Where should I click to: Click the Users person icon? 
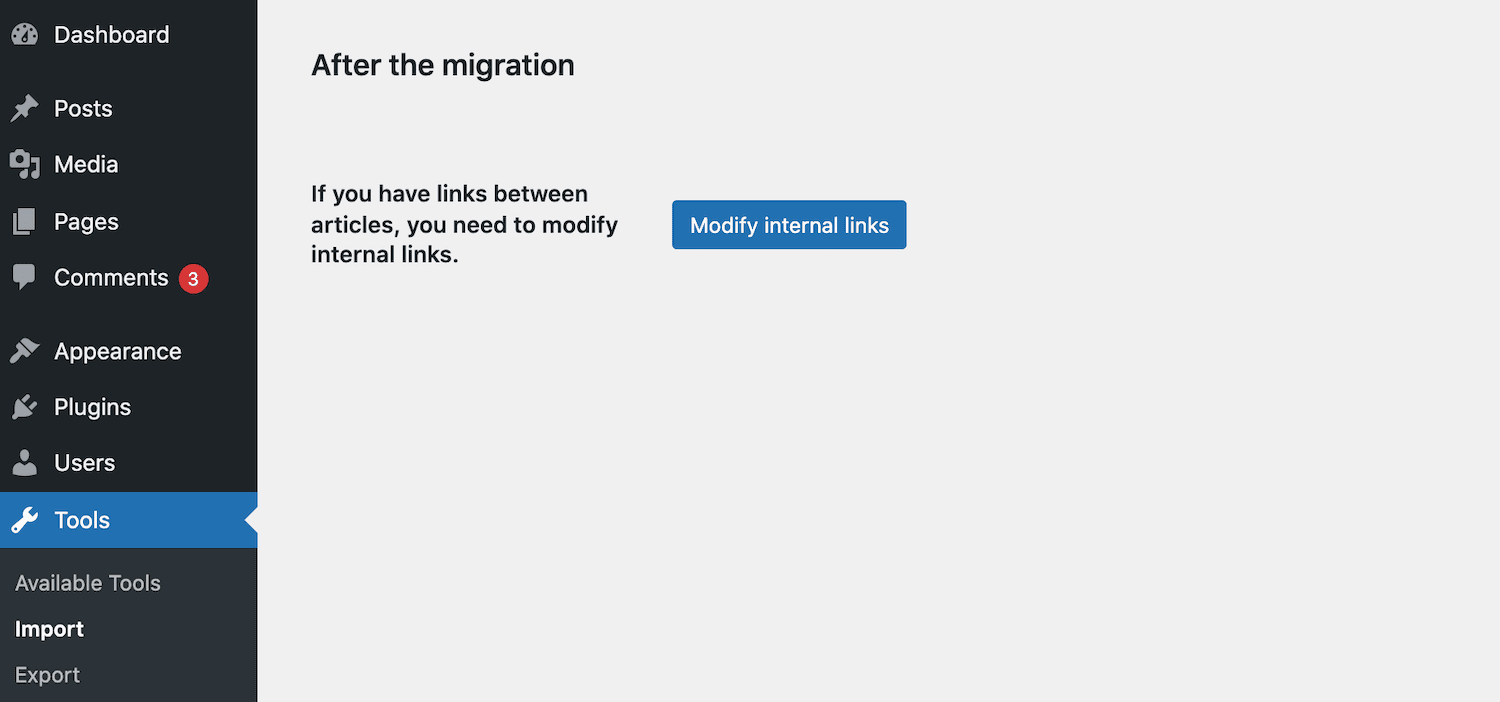(24, 463)
